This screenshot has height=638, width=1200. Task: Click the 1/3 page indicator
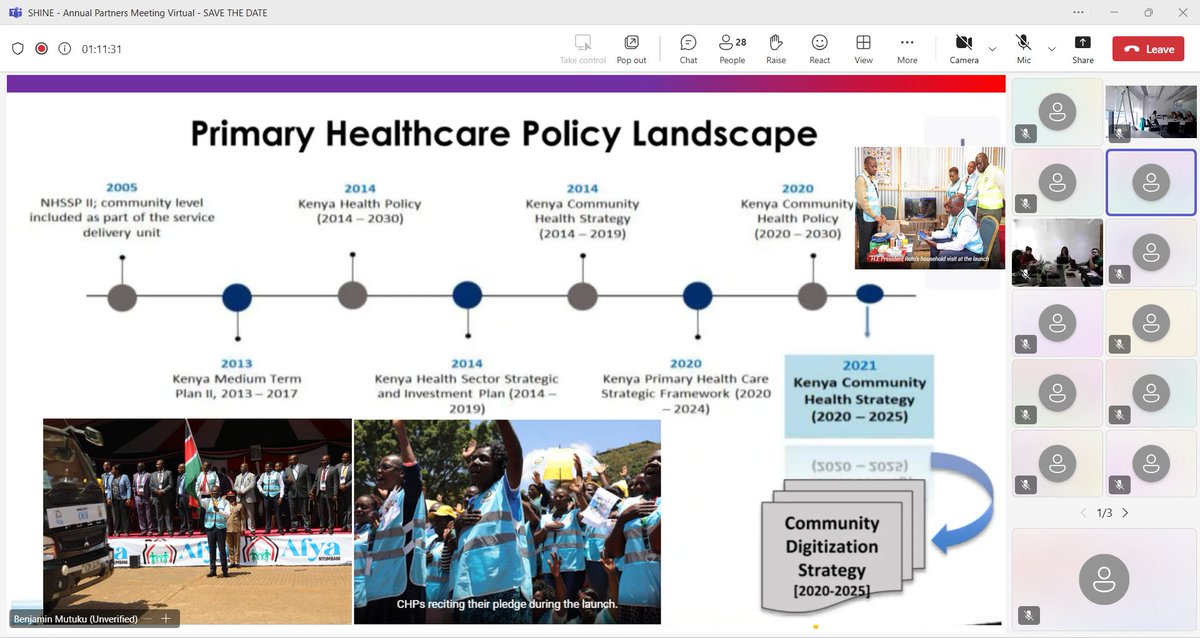[1104, 512]
